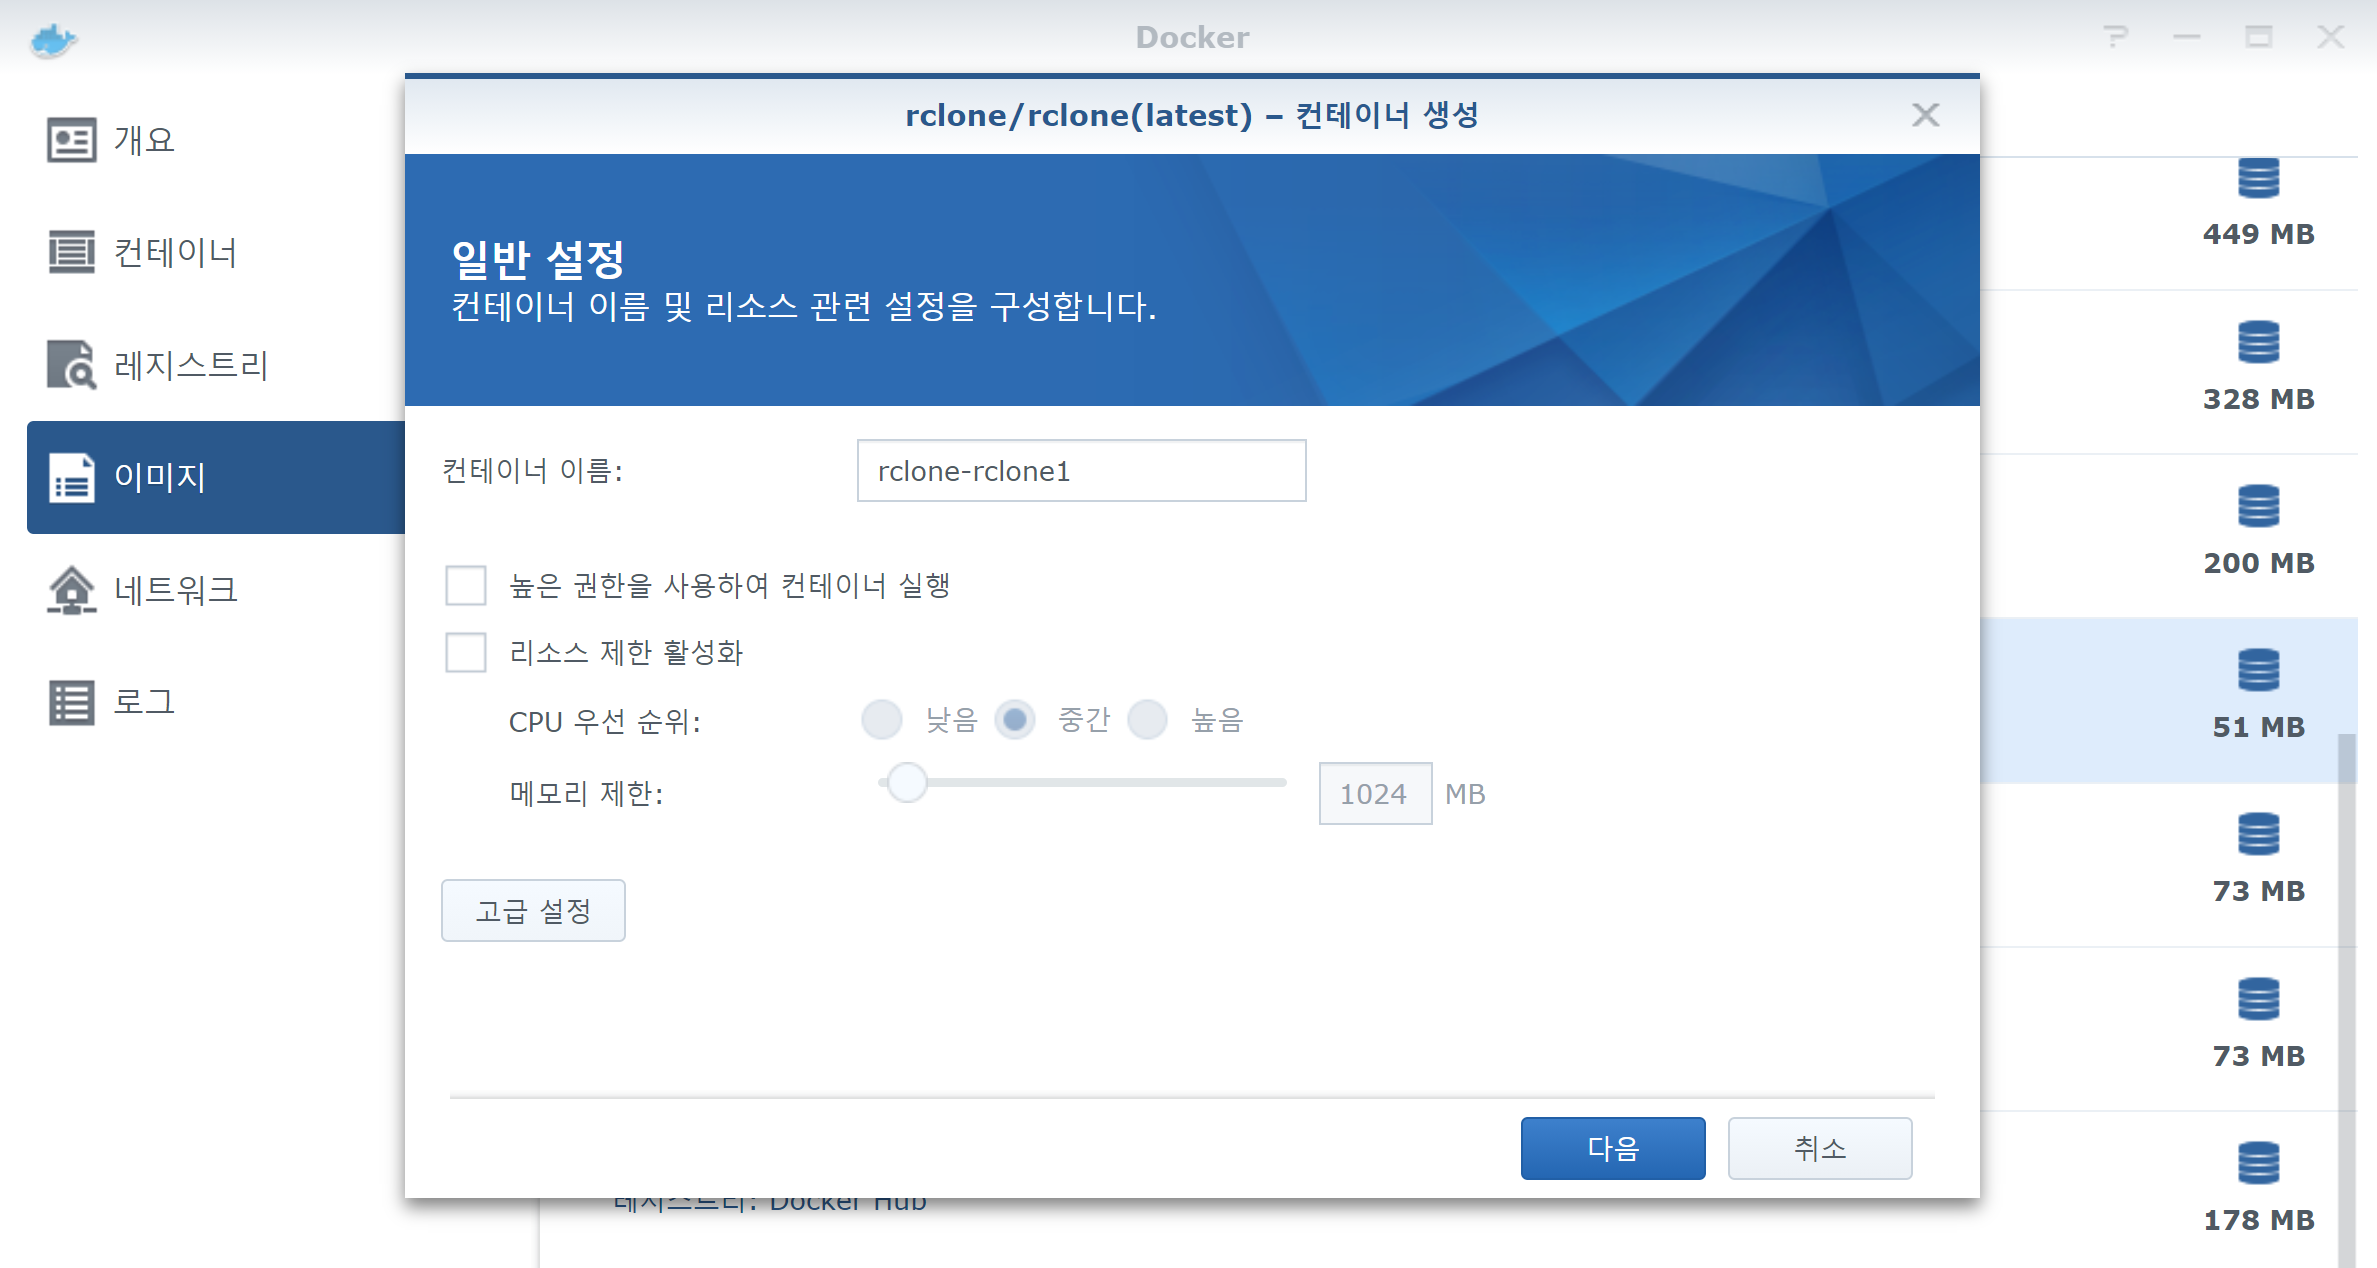Open the 로그 log list icon
2377x1268 pixels.
(x=71, y=702)
